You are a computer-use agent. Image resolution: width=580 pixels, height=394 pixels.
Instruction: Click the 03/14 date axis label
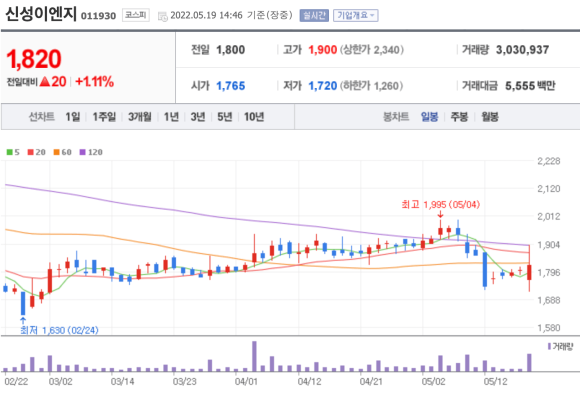pyautogui.click(x=122, y=381)
